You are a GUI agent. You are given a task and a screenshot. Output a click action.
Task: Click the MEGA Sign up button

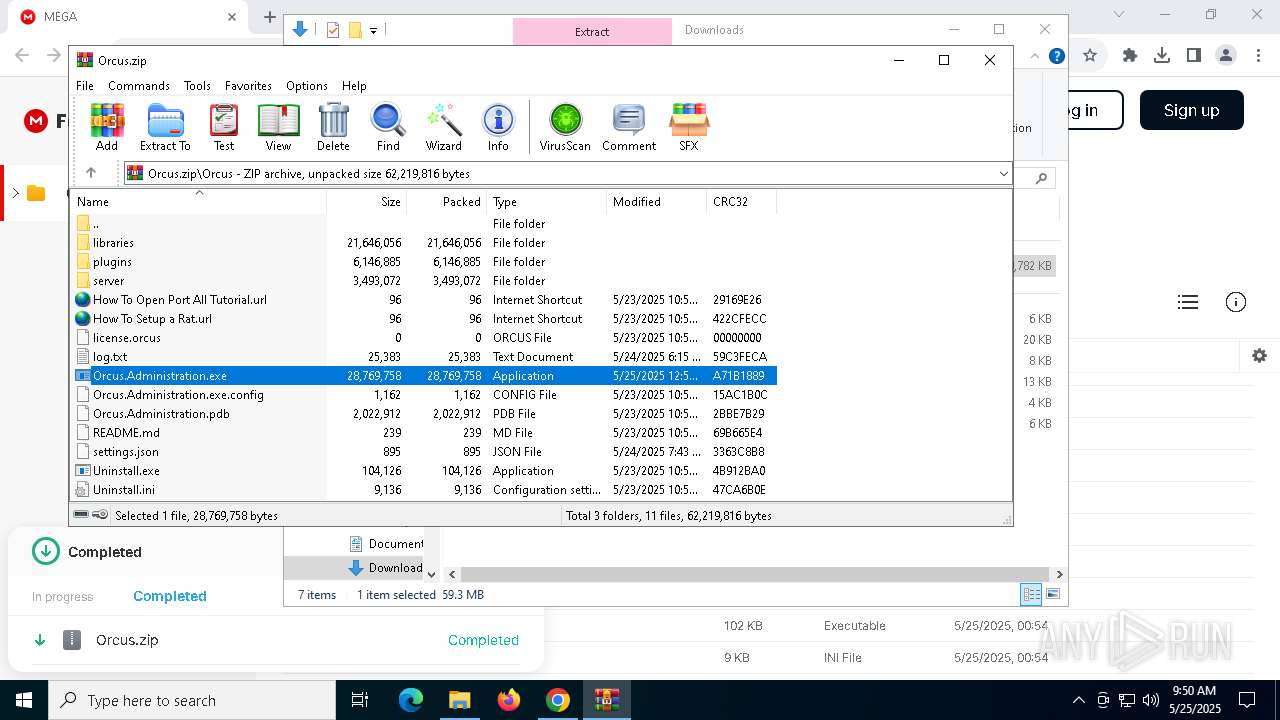pos(1191,110)
